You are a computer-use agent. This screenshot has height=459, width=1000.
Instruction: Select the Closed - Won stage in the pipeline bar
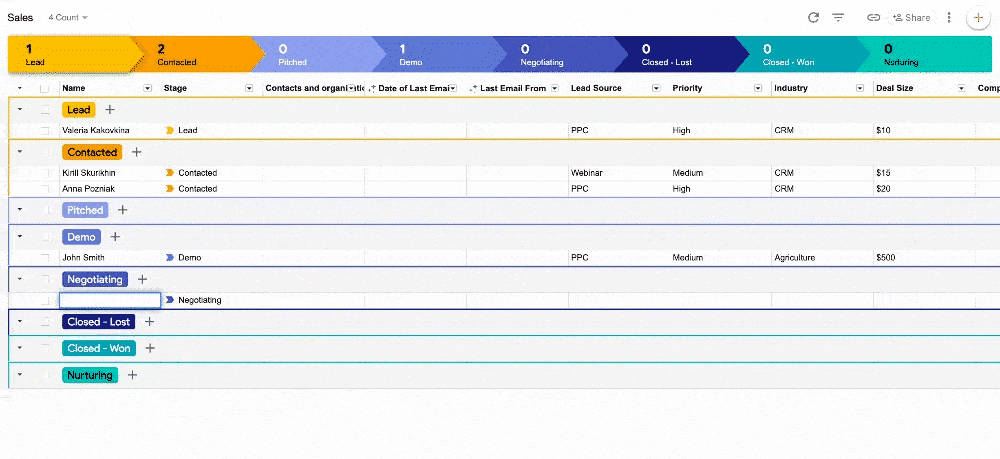[x=805, y=54]
